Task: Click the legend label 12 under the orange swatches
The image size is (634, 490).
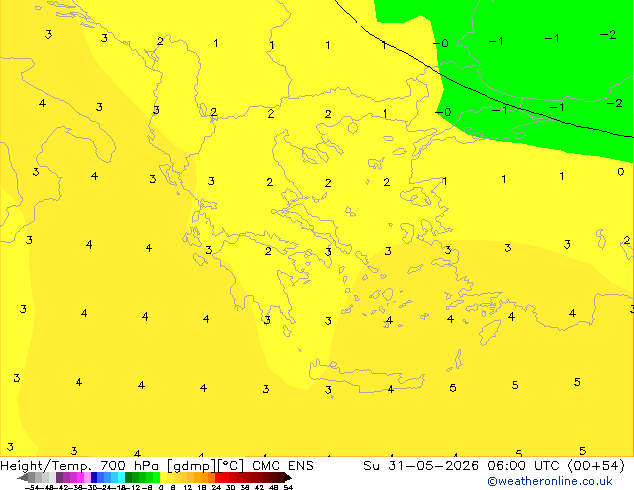Action: coord(188,487)
